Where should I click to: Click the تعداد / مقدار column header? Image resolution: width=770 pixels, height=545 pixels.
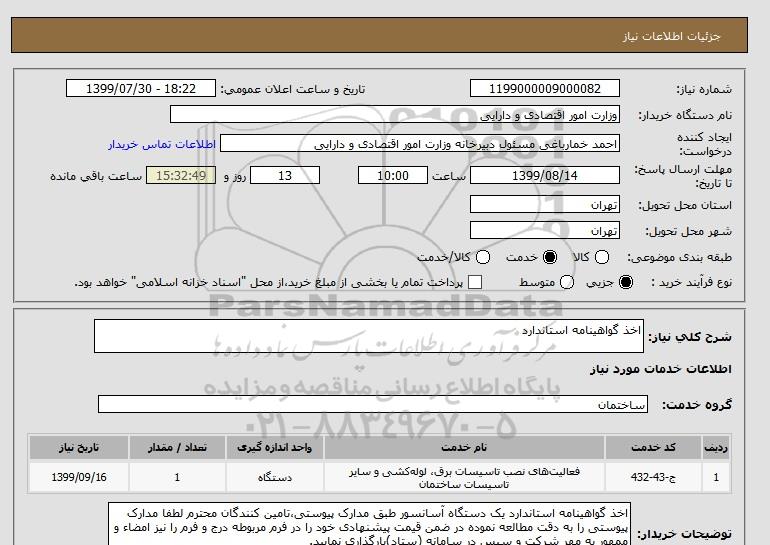click(177, 447)
